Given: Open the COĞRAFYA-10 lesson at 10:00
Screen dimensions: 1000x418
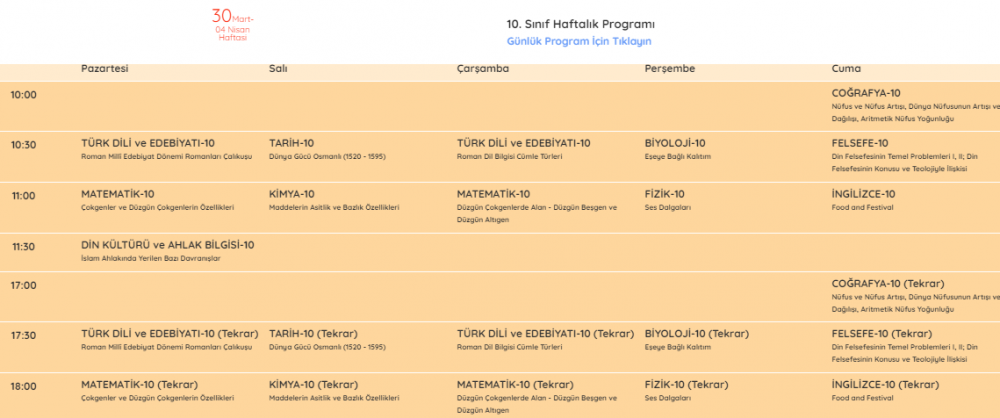Looking at the screenshot, I should point(866,93).
